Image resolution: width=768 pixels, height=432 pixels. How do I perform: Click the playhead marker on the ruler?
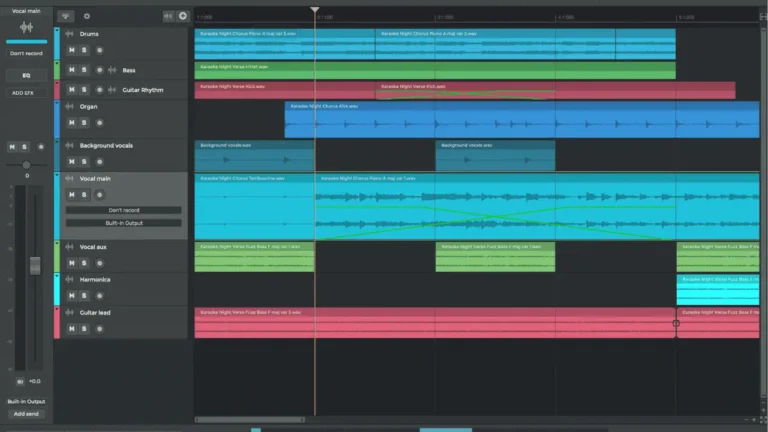315,10
